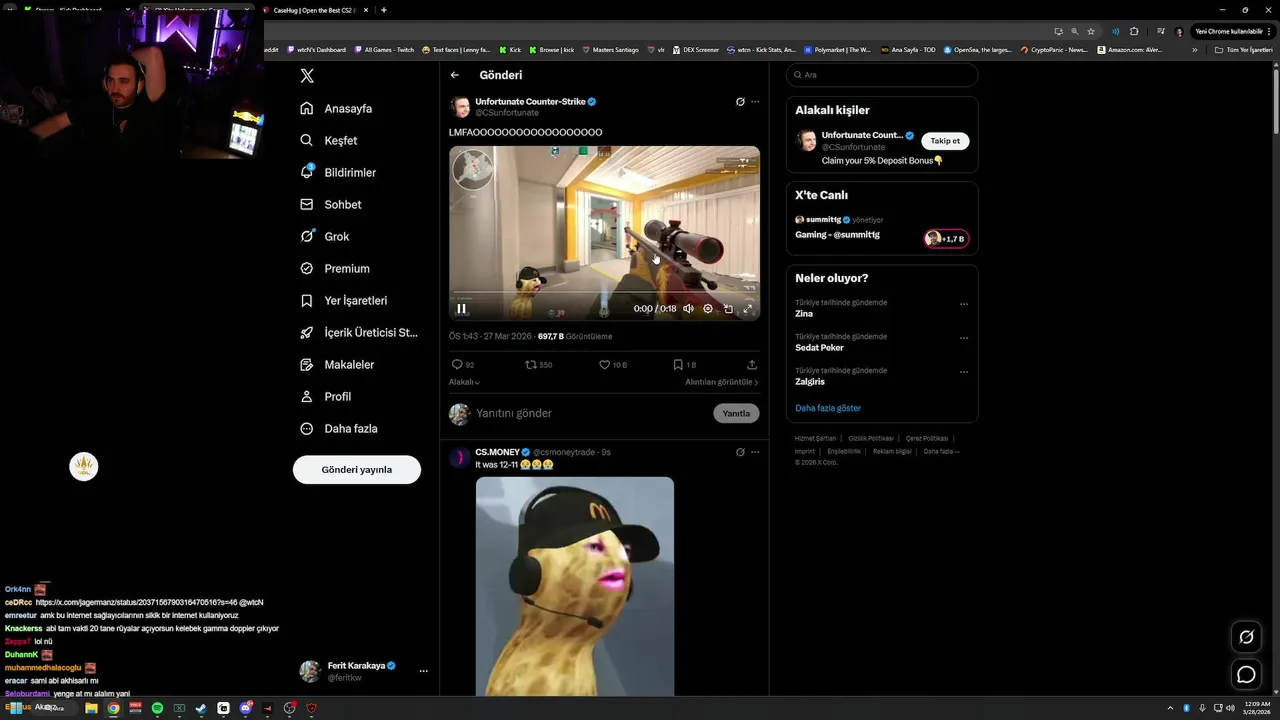Click Daha fazla göster link
This screenshot has height=720, width=1280.
click(x=828, y=408)
